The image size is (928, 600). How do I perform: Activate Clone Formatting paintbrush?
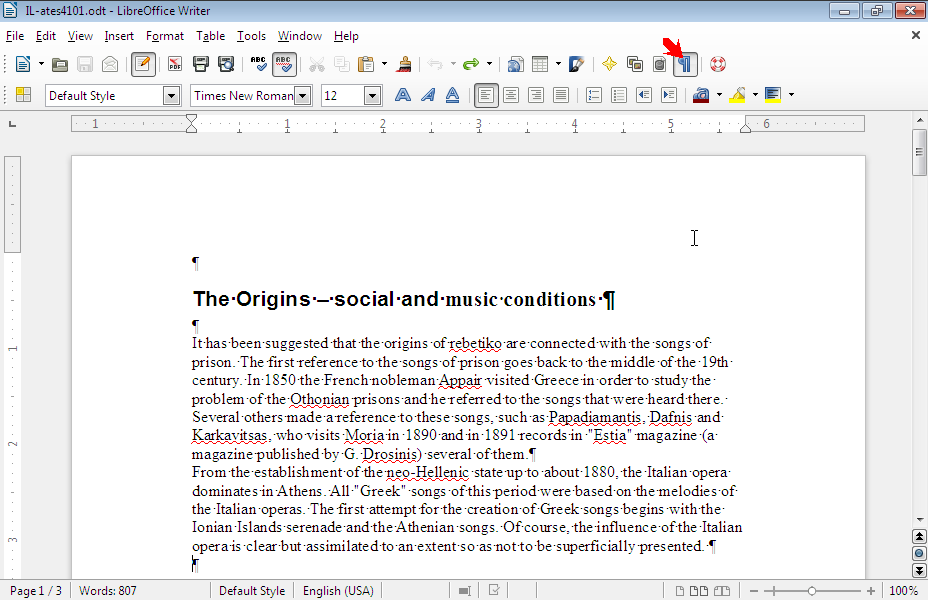[x=404, y=64]
